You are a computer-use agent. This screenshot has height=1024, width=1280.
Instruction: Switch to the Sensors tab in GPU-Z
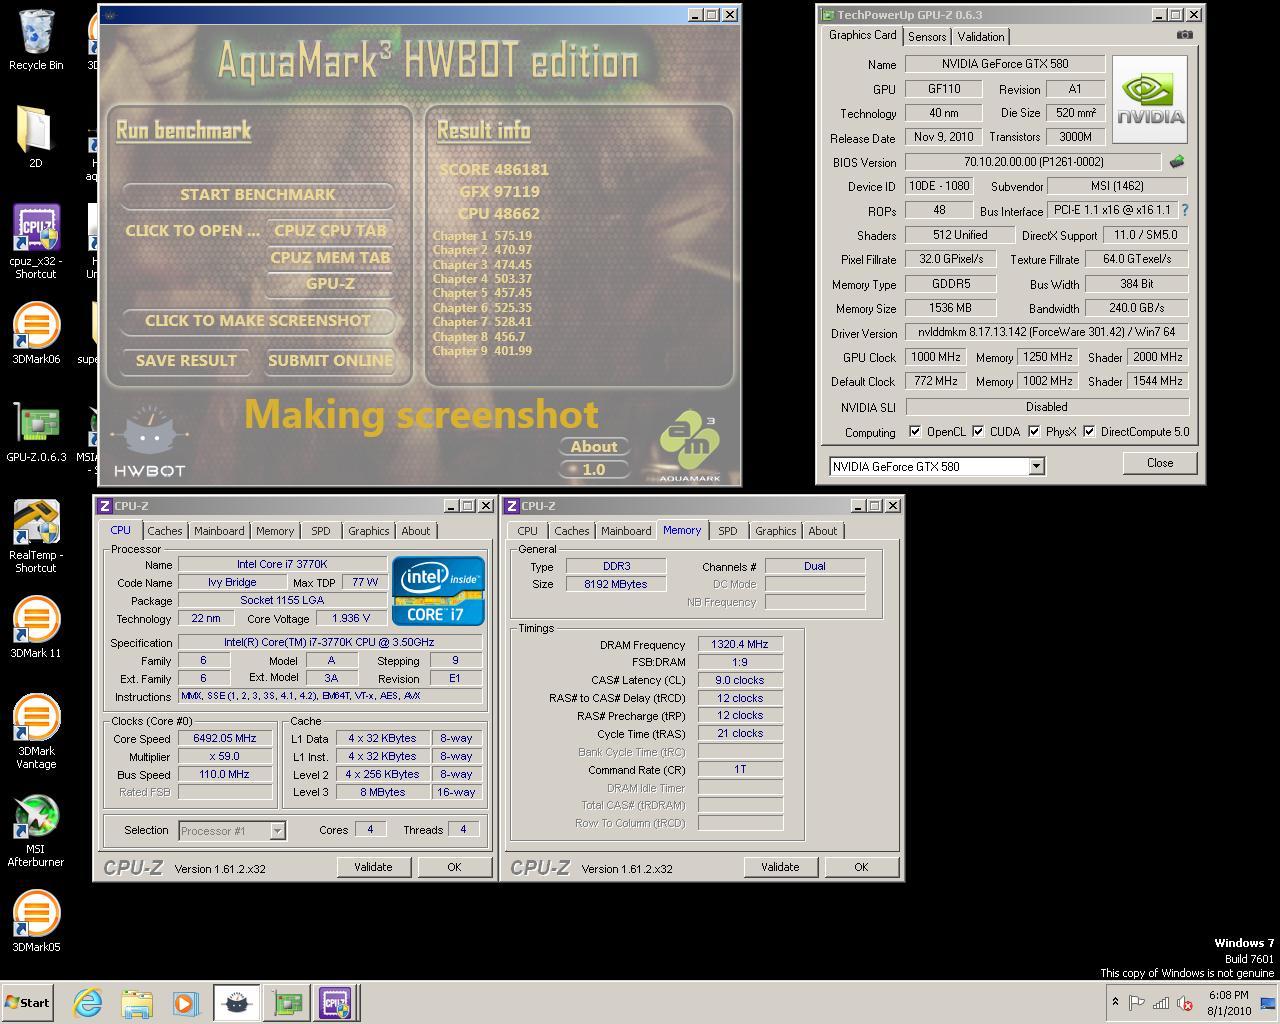click(926, 36)
